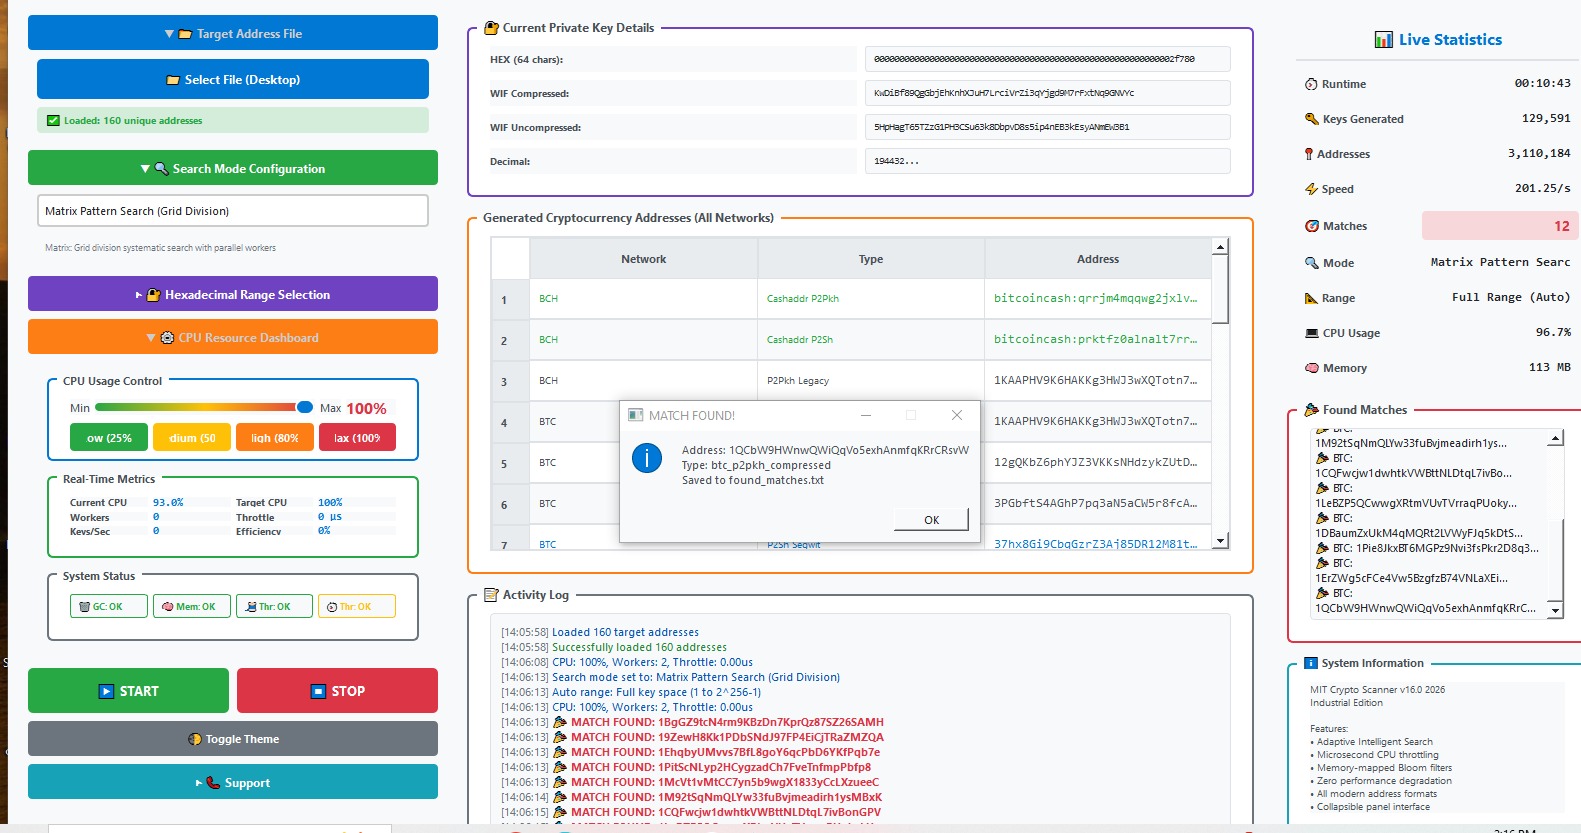The image size is (1581, 833).
Task: Select the Address column header
Action: 1097,259
